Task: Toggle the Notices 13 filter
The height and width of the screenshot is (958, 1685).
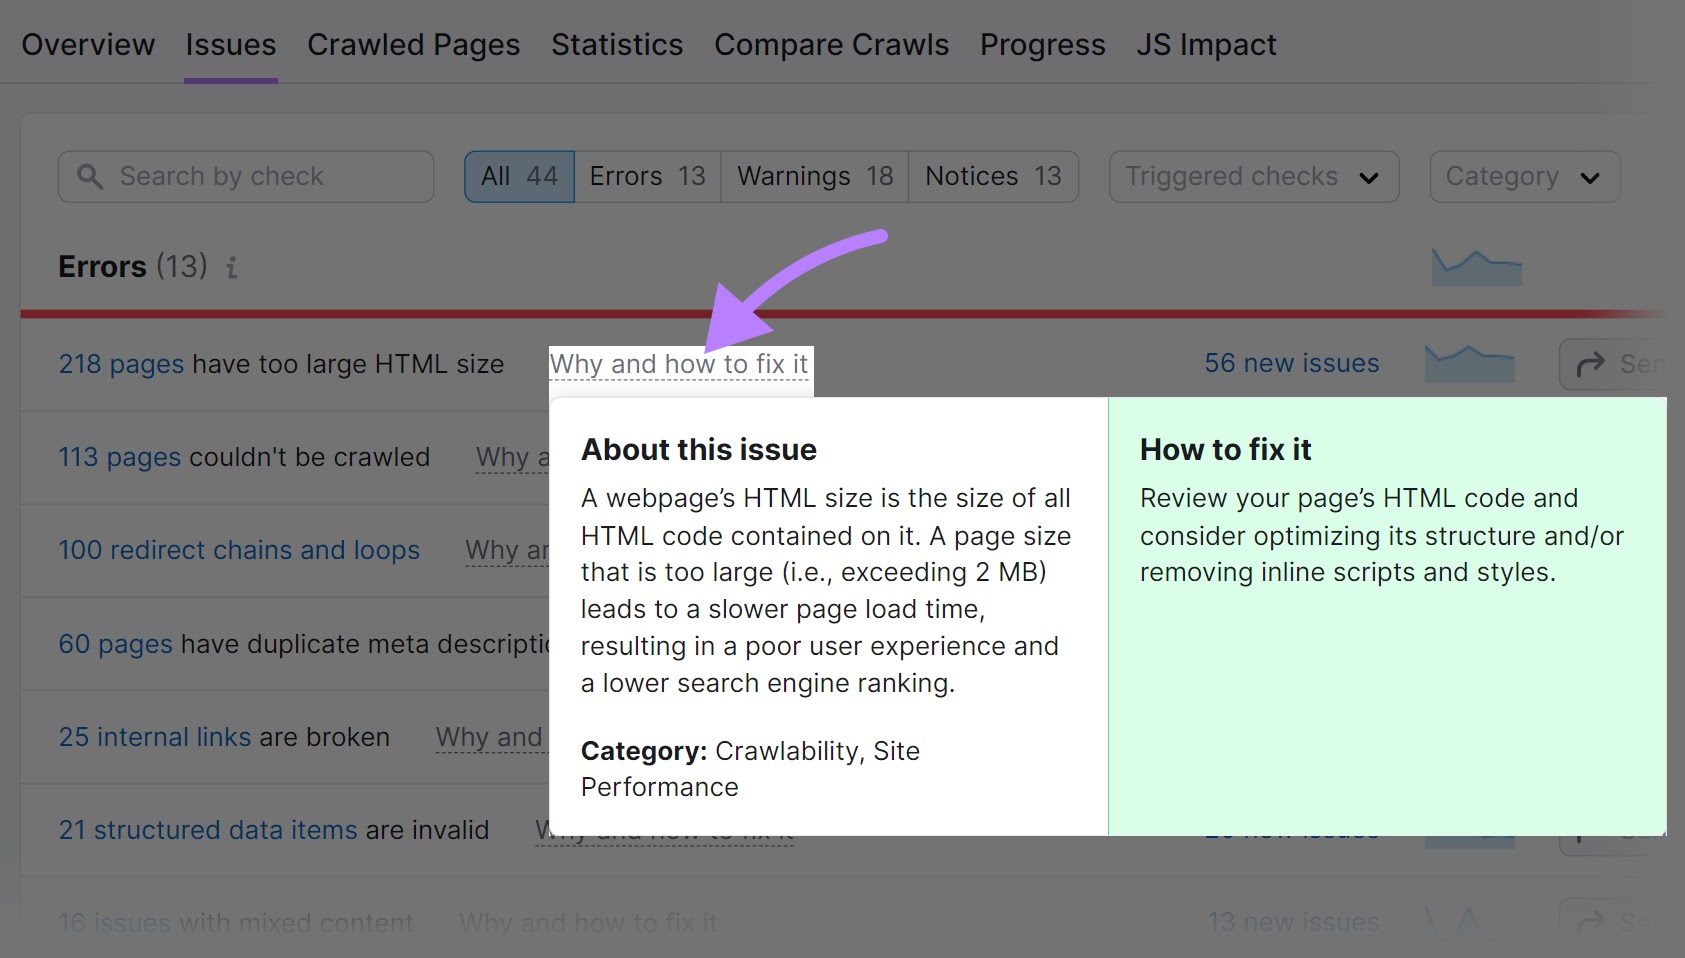Action: coord(991,176)
